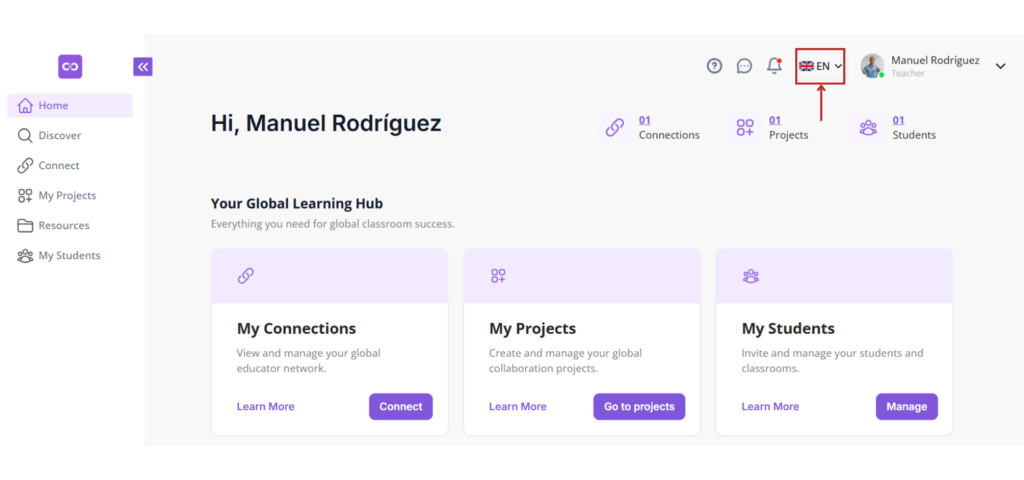Open the notifications bell icon

[775, 66]
